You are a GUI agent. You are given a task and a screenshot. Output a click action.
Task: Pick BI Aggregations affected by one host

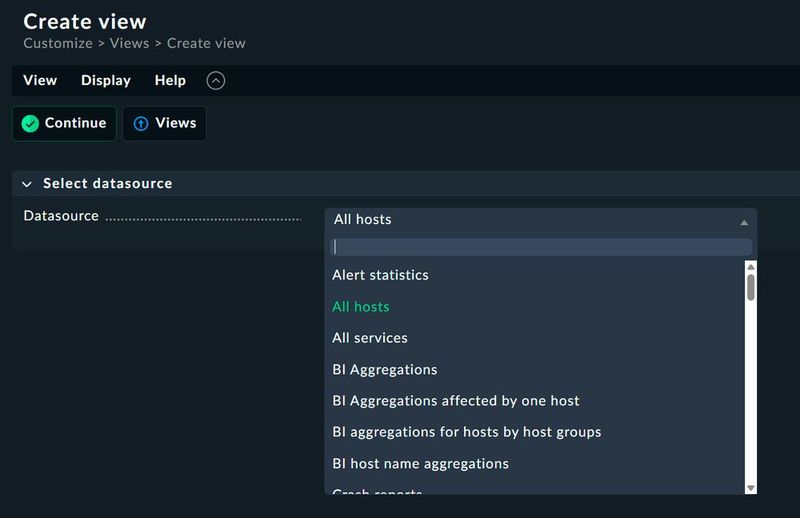click(x=456, y=401)
